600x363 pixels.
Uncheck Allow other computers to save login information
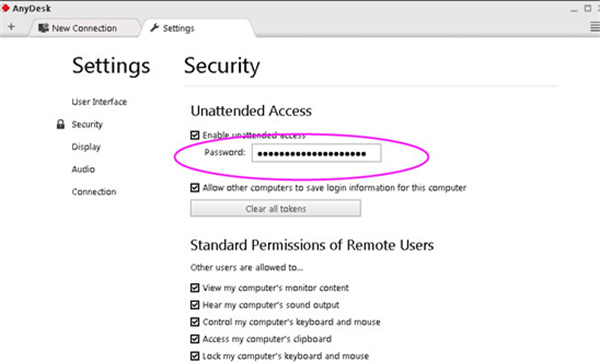point(195,188)
